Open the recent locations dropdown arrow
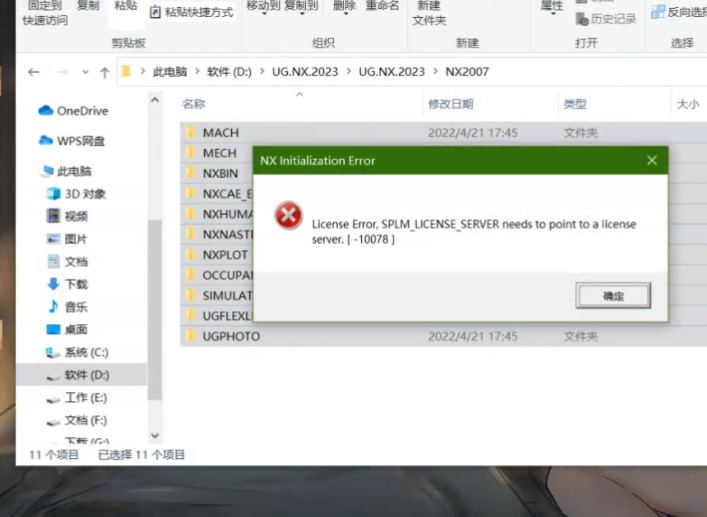The height and width of the screenshot is (517, 707). pyautogui.click(x=85, y=72)
